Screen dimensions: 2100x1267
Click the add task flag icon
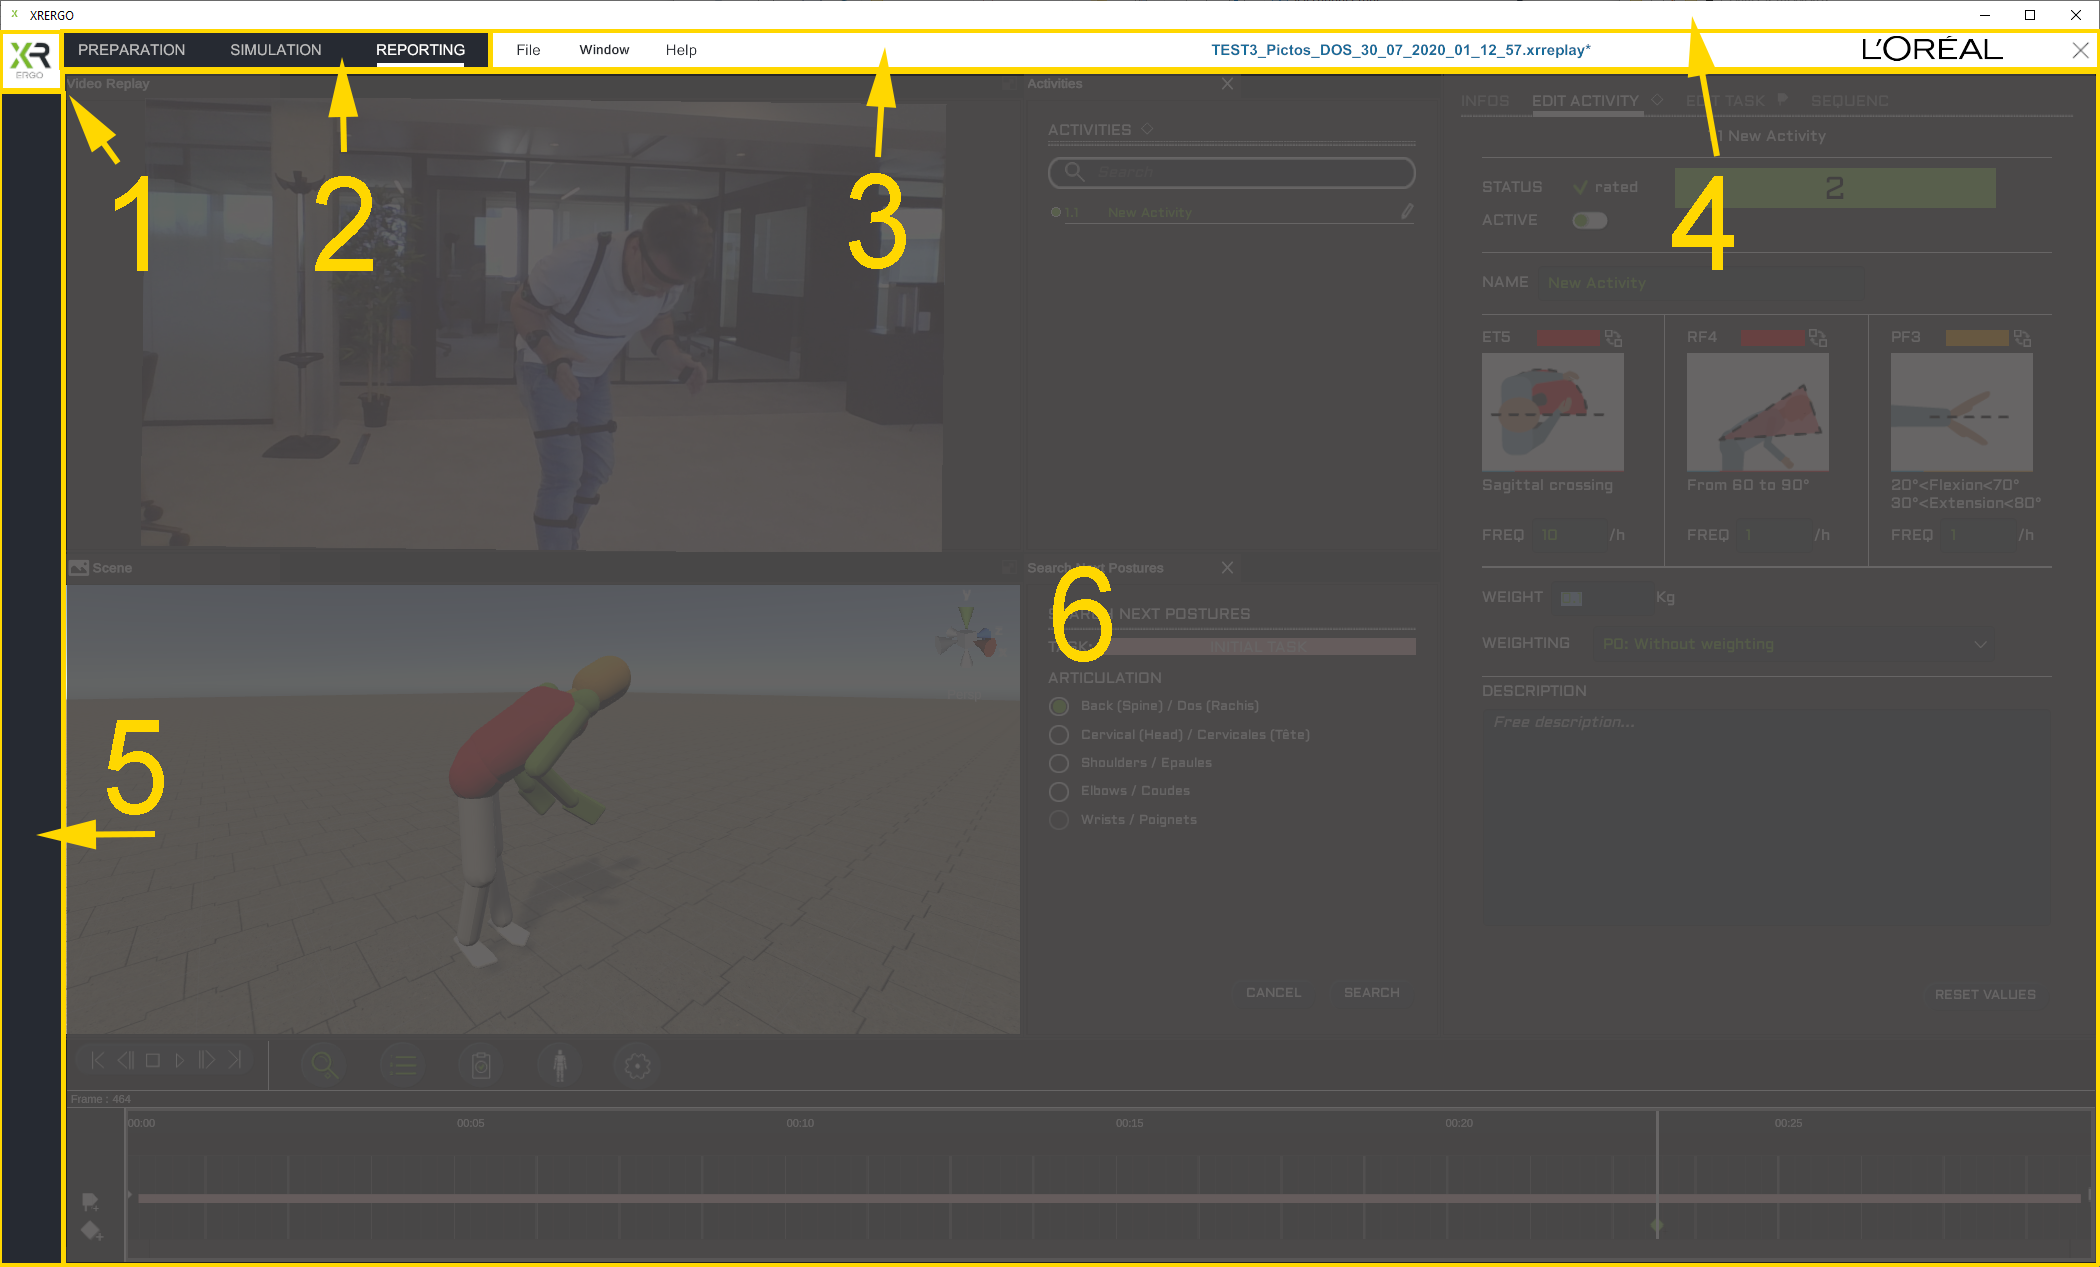(x=90, y=1201)
